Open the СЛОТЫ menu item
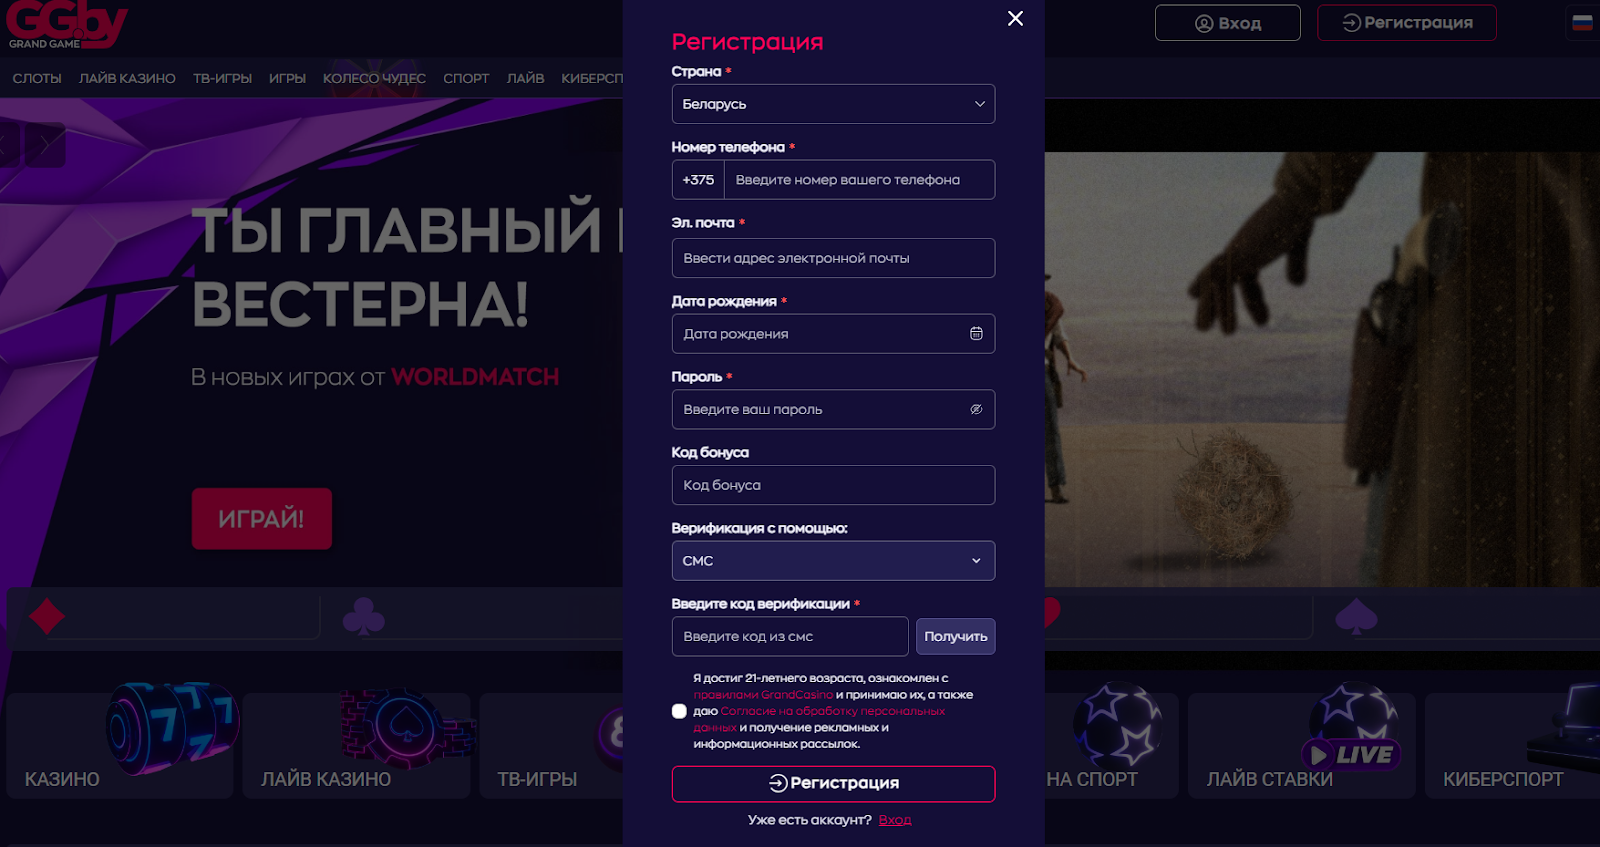This screenshot has height=847, width=1600. point(37,78)
